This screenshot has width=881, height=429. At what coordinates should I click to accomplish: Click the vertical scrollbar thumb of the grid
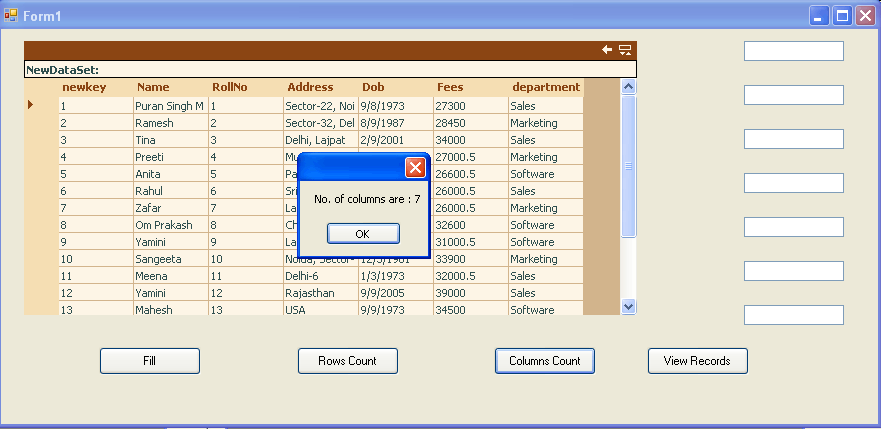628,166
